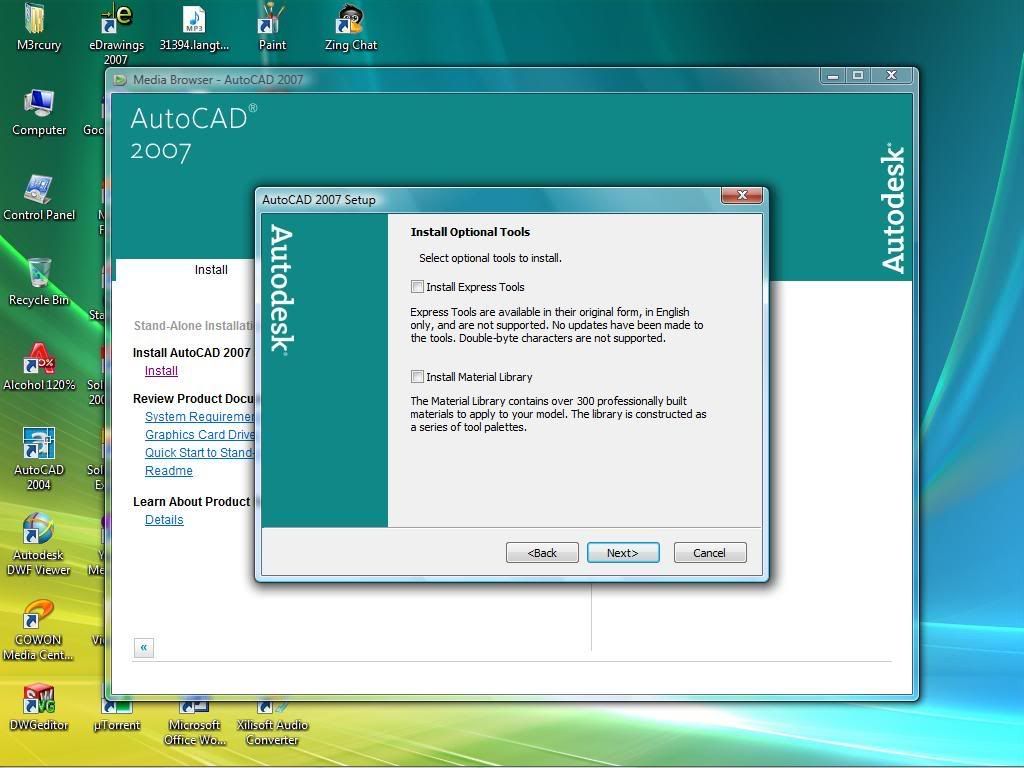The width and height of the screenshot is (1024, 768).
Task: Open the Computer desktop icon
Action: coord(39,112)
